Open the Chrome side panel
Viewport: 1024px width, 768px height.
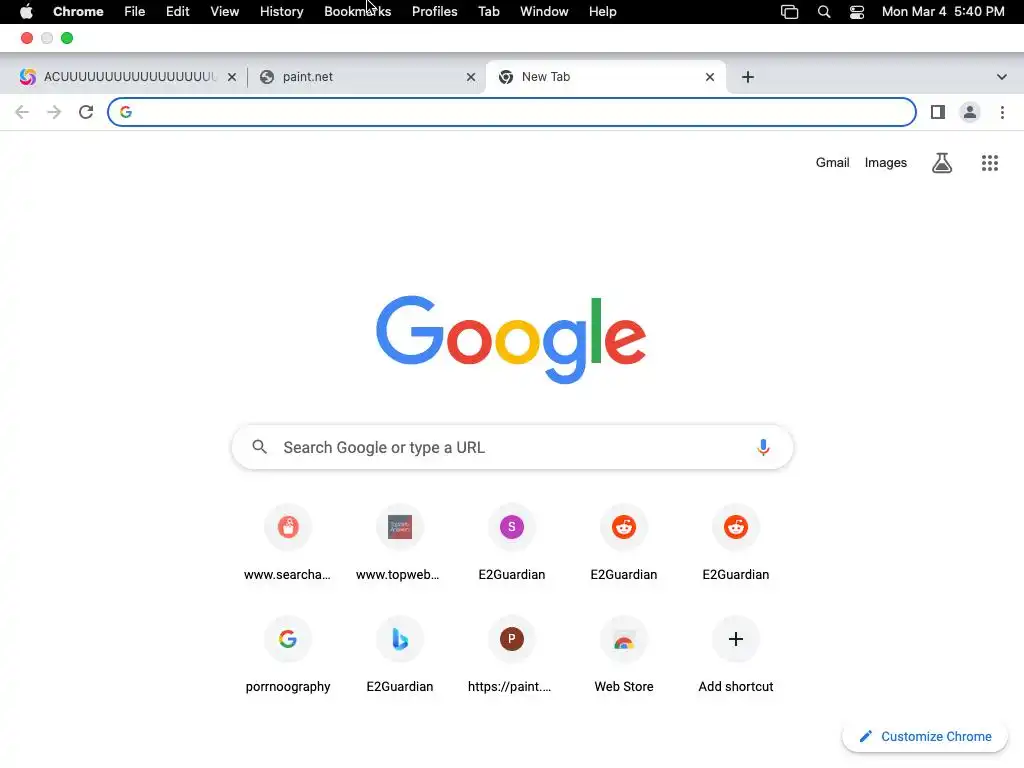click(x=938, y=112)
